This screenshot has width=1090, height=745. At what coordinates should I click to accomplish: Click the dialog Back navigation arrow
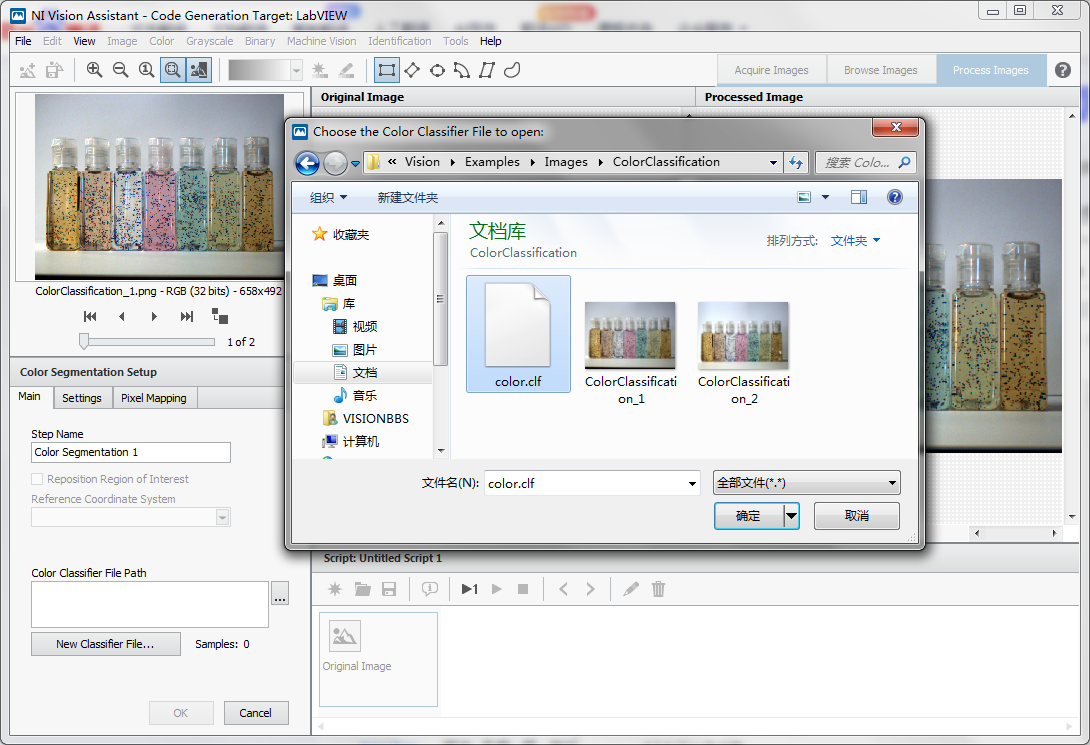coord(308,162)
